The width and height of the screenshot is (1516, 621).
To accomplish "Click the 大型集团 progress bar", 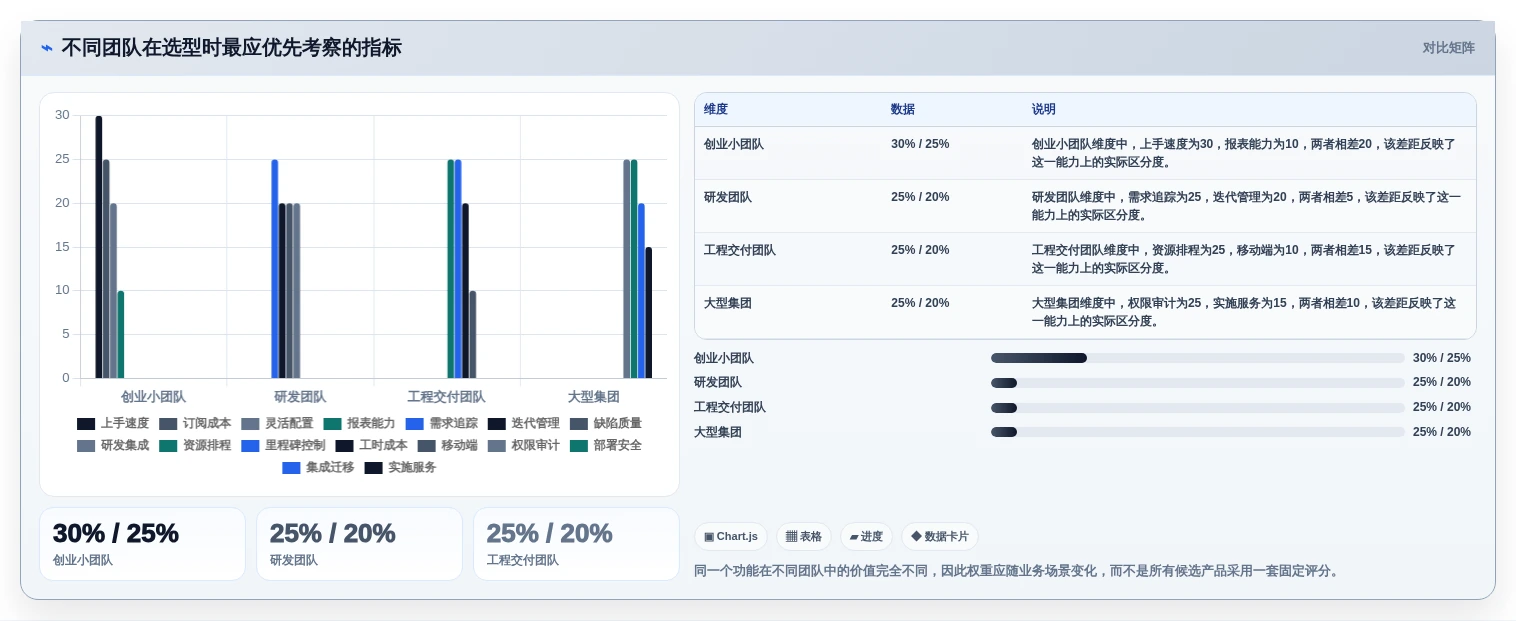I will 1197,432.
